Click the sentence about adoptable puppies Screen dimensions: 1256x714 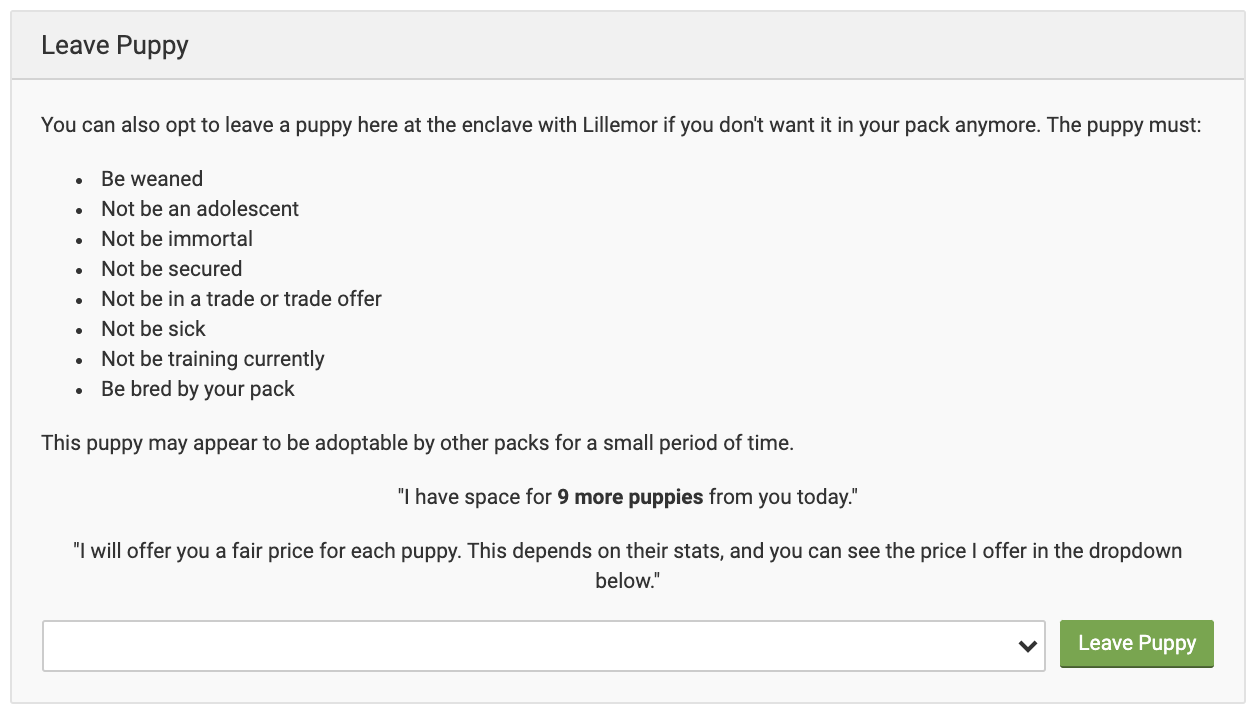417,443
